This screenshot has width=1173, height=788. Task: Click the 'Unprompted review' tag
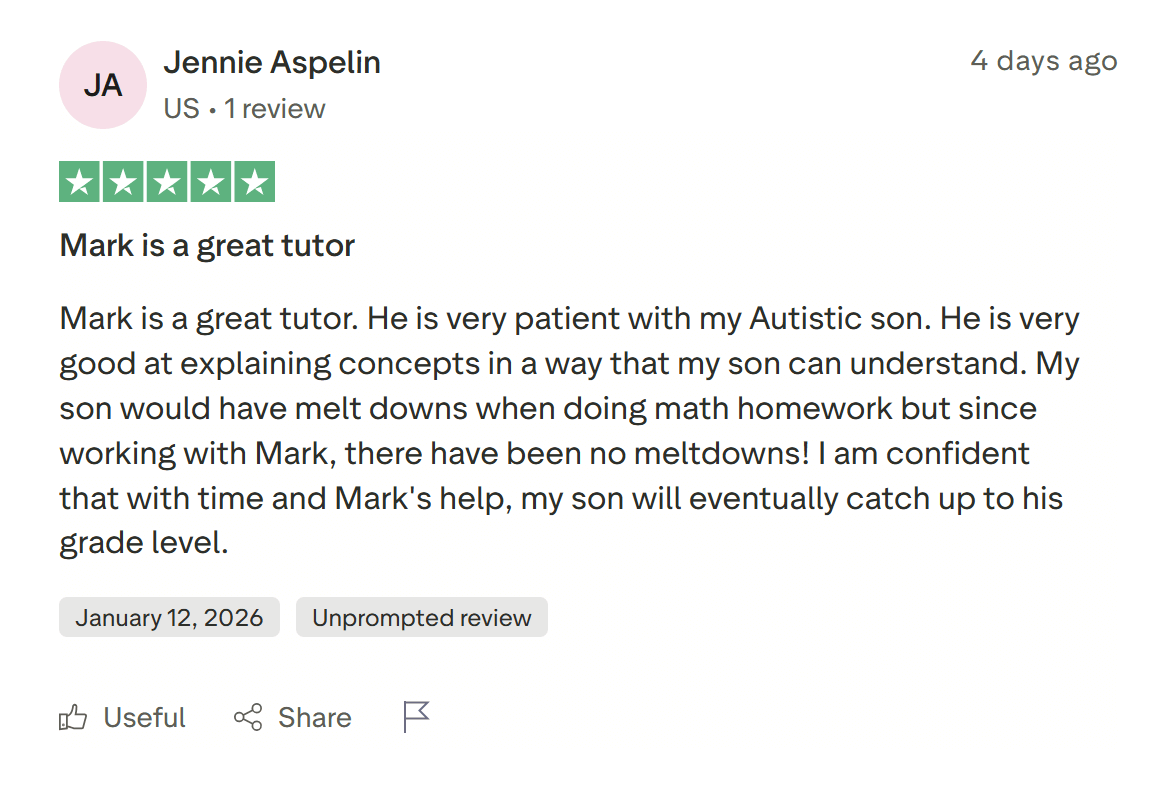click(421, 617)
